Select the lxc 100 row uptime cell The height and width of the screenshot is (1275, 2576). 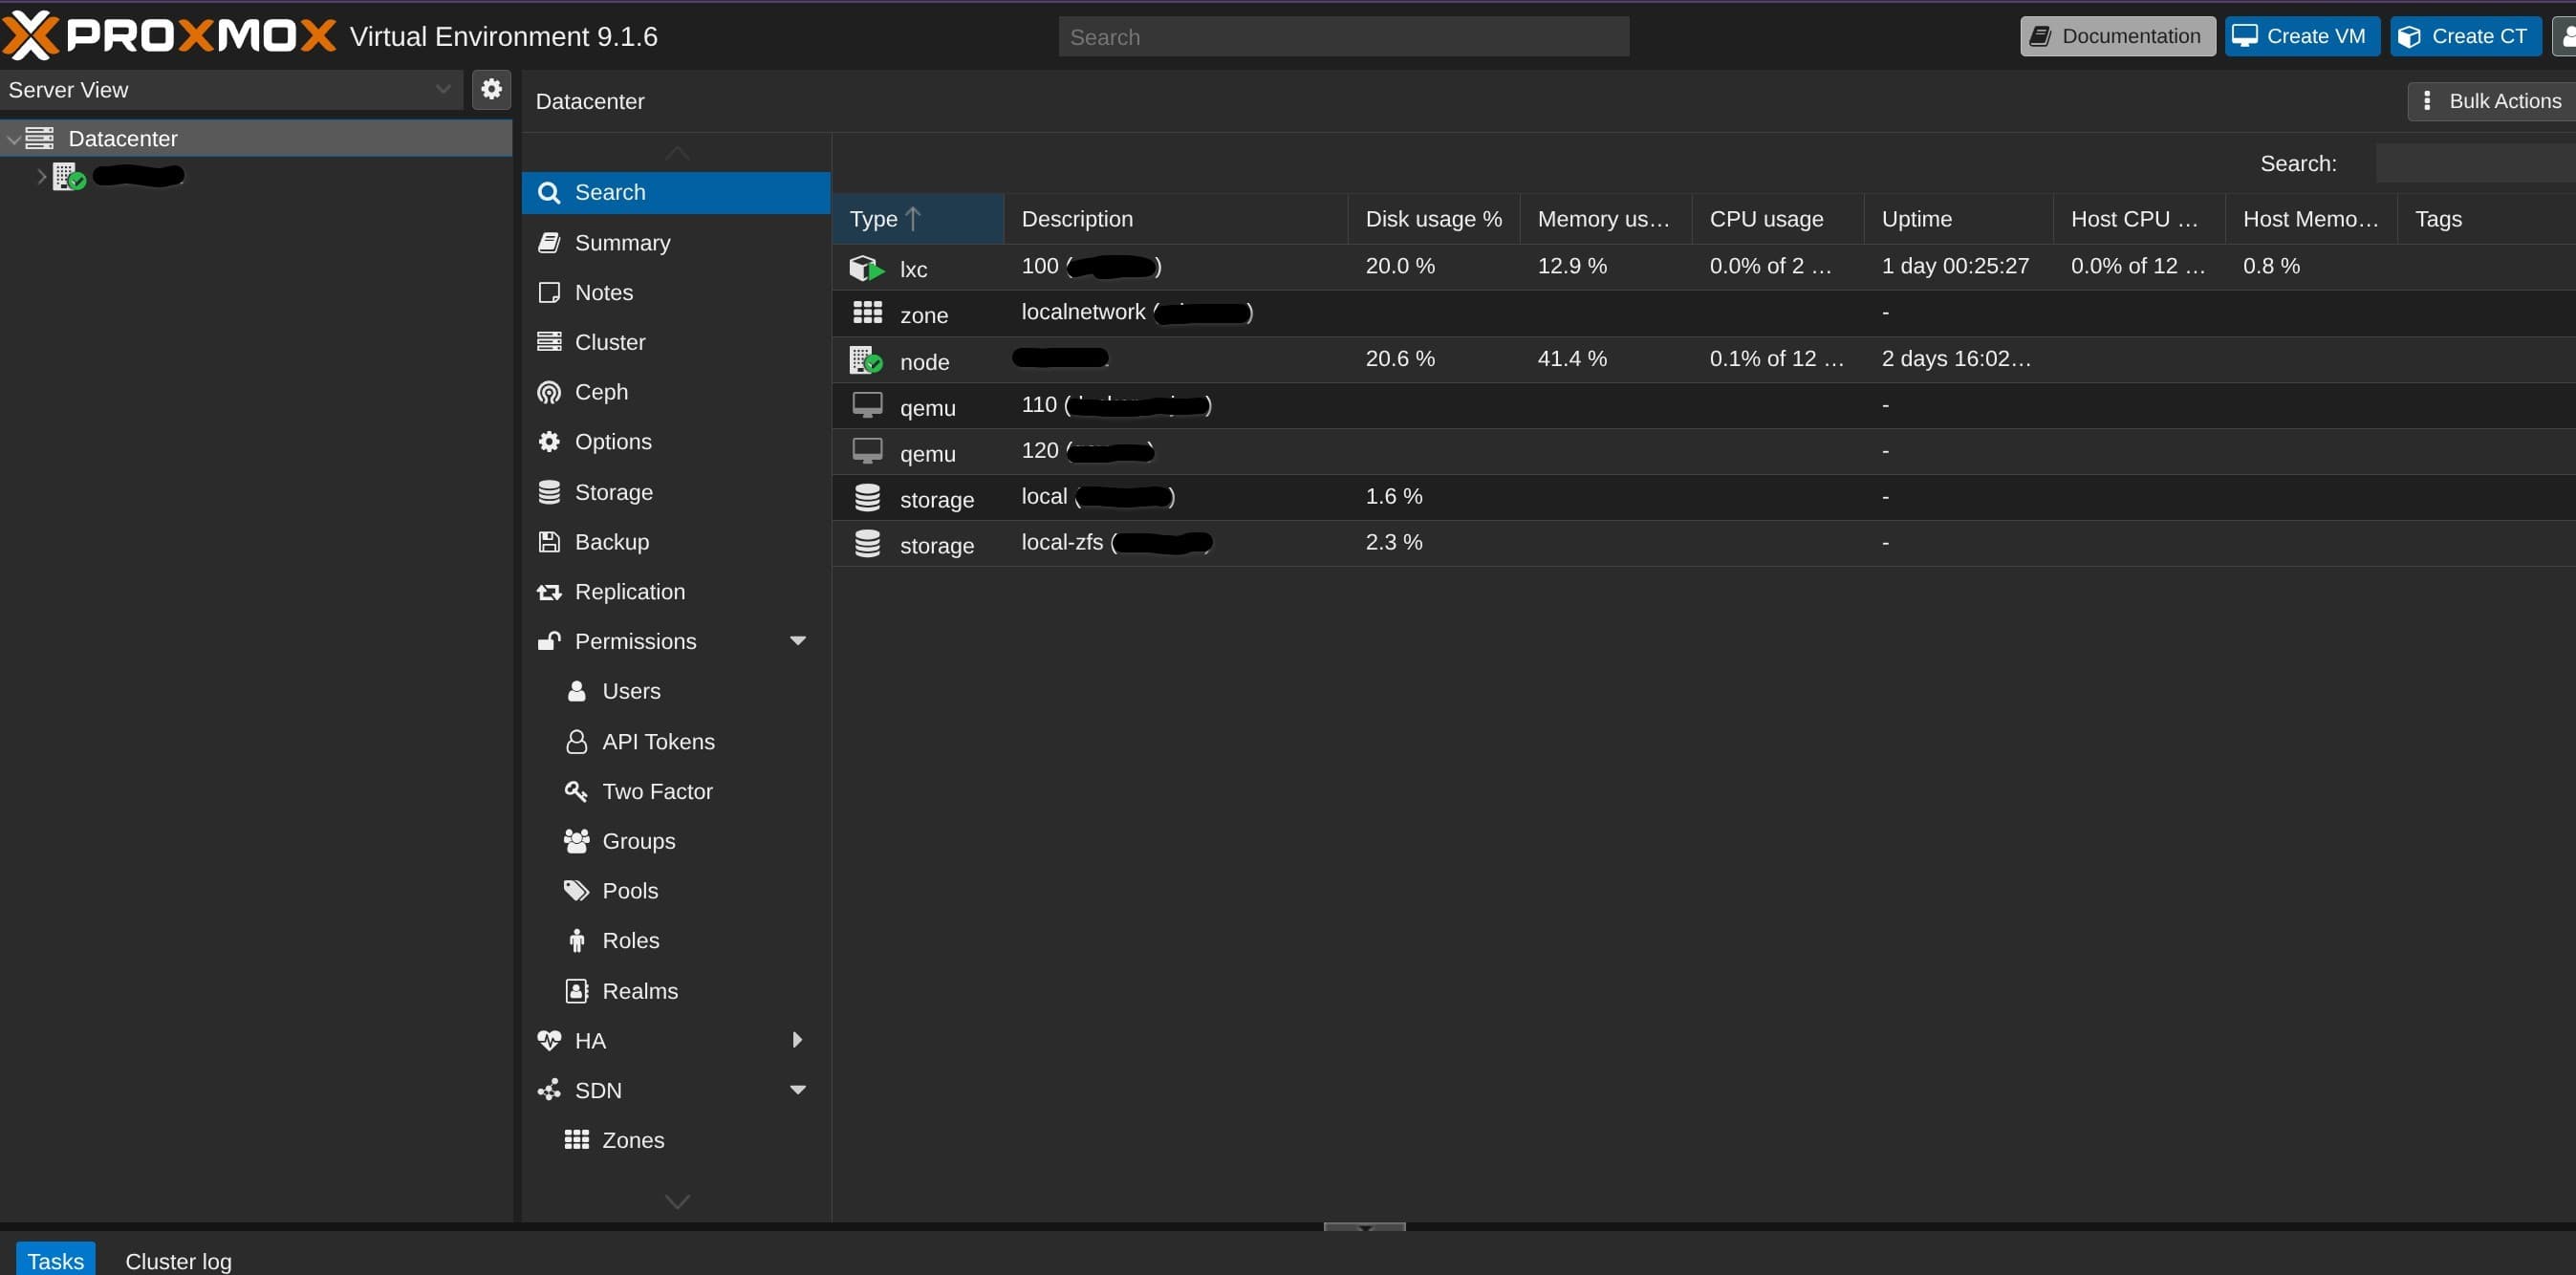pyautogui.click(x=1958, y=266)
